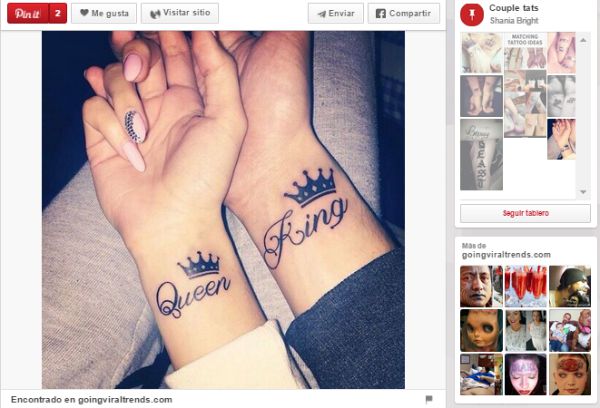Screen dimensions: 600x408
Task: Click the red Pin it button
Action: [28, 13]
